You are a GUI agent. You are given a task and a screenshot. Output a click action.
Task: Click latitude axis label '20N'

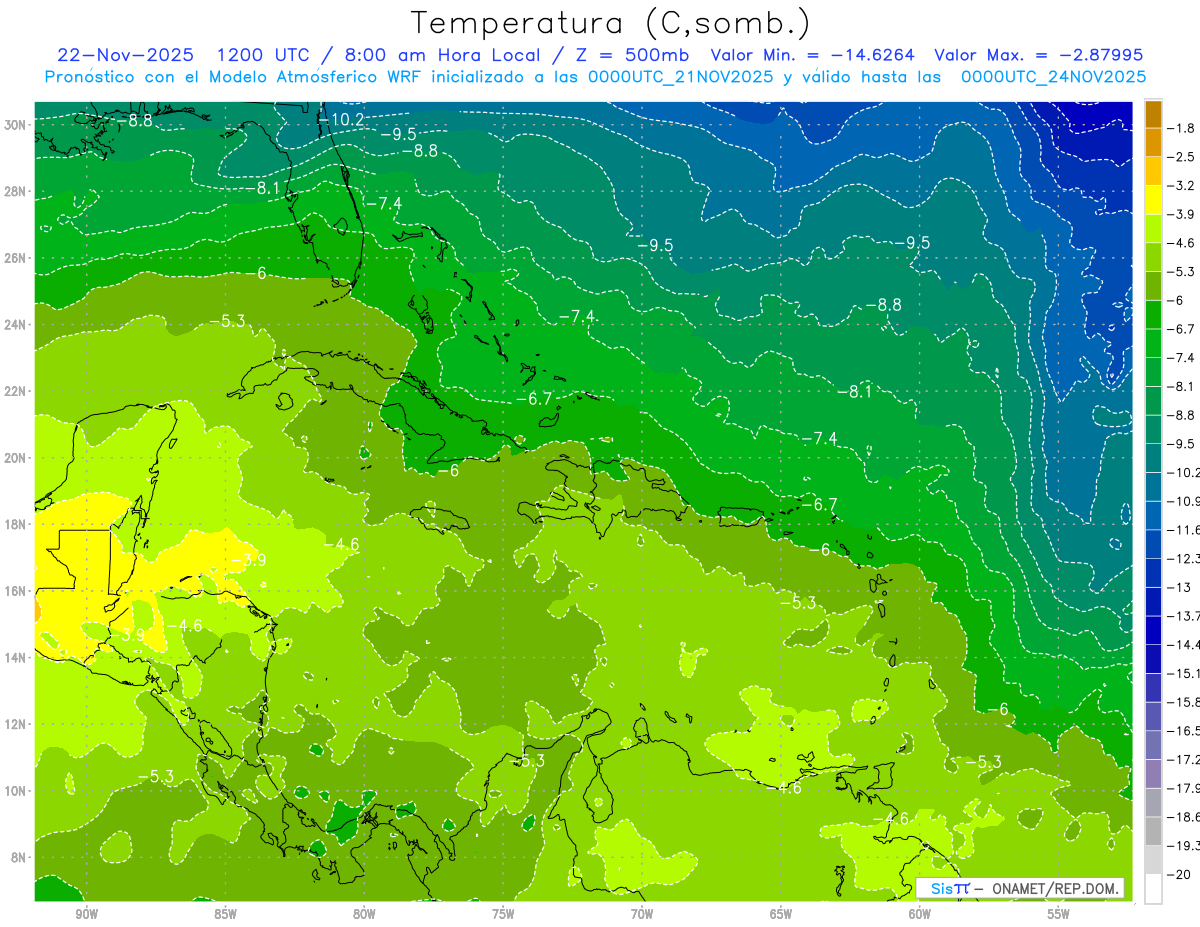[x=16, y=458]
